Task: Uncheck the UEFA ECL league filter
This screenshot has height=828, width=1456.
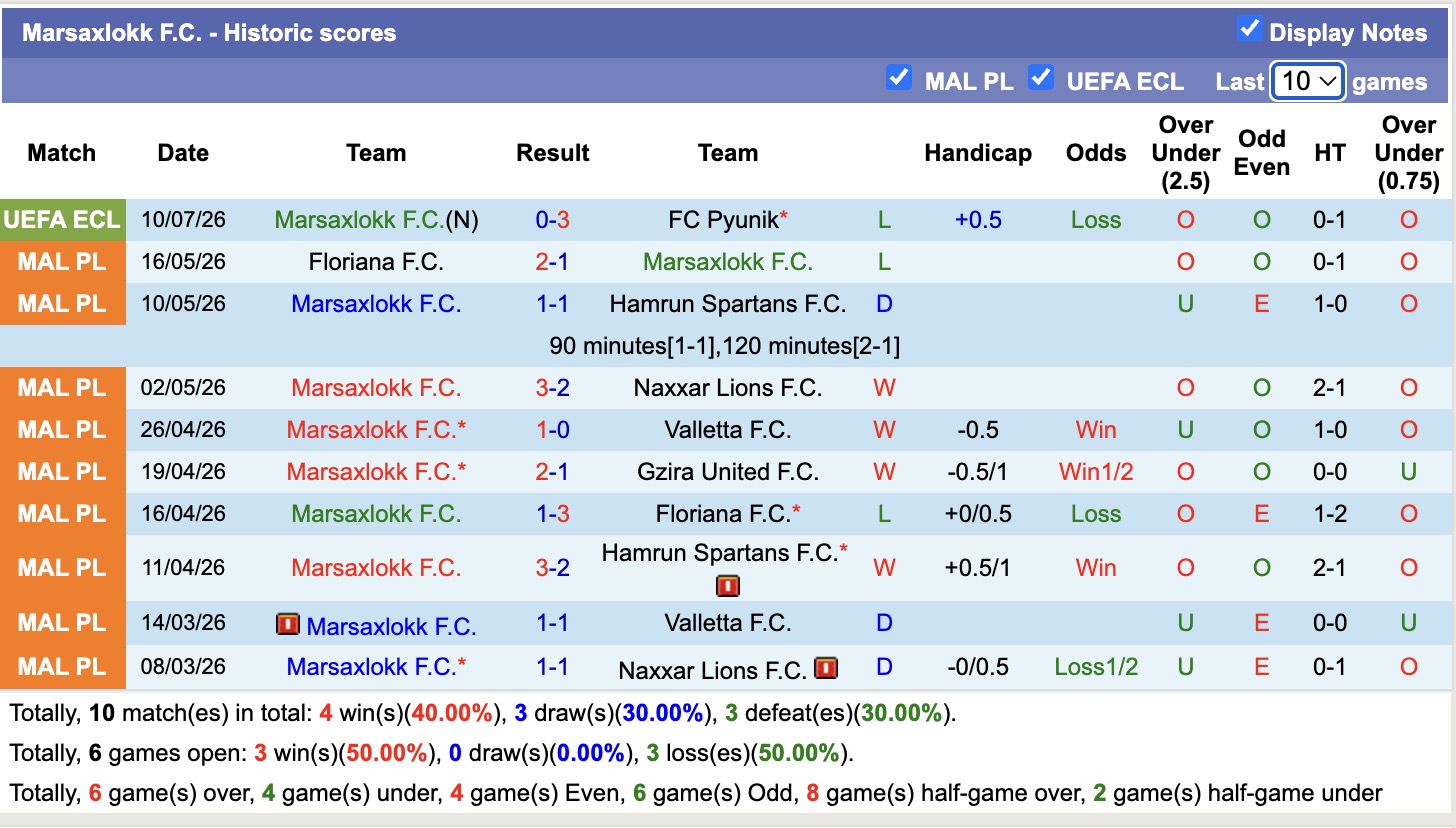Action: tap(1041, 77)
